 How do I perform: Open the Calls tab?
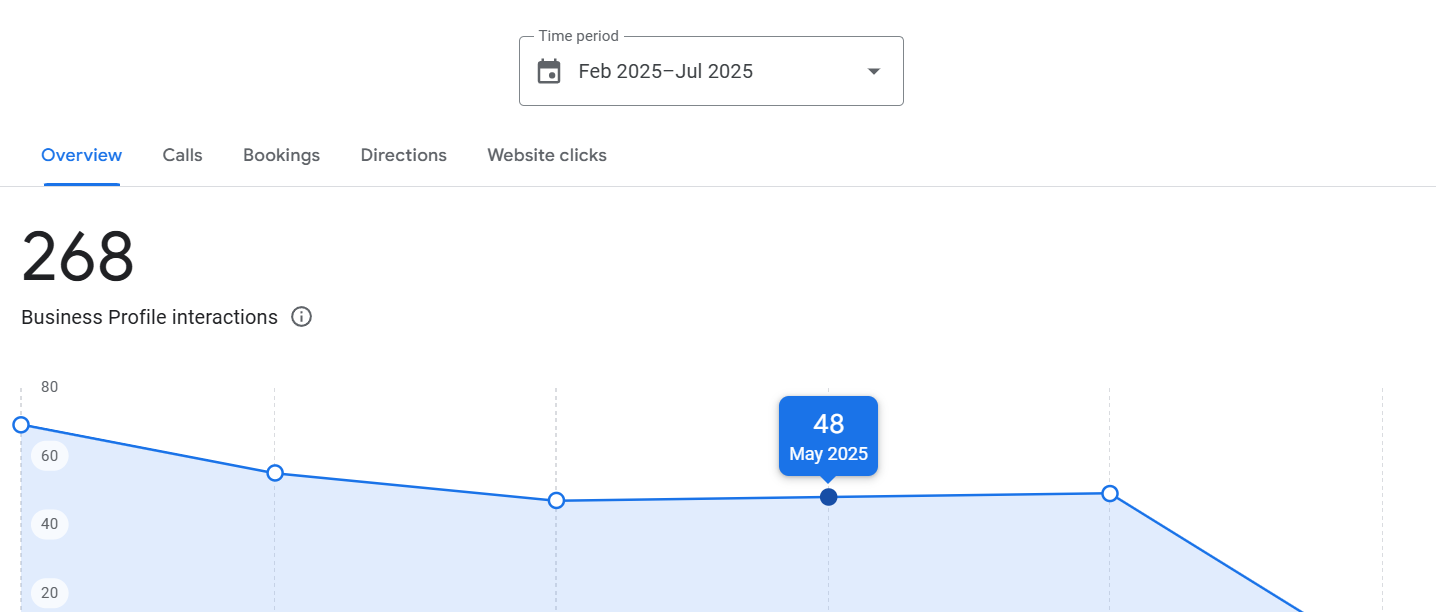[x=183, y=155]
